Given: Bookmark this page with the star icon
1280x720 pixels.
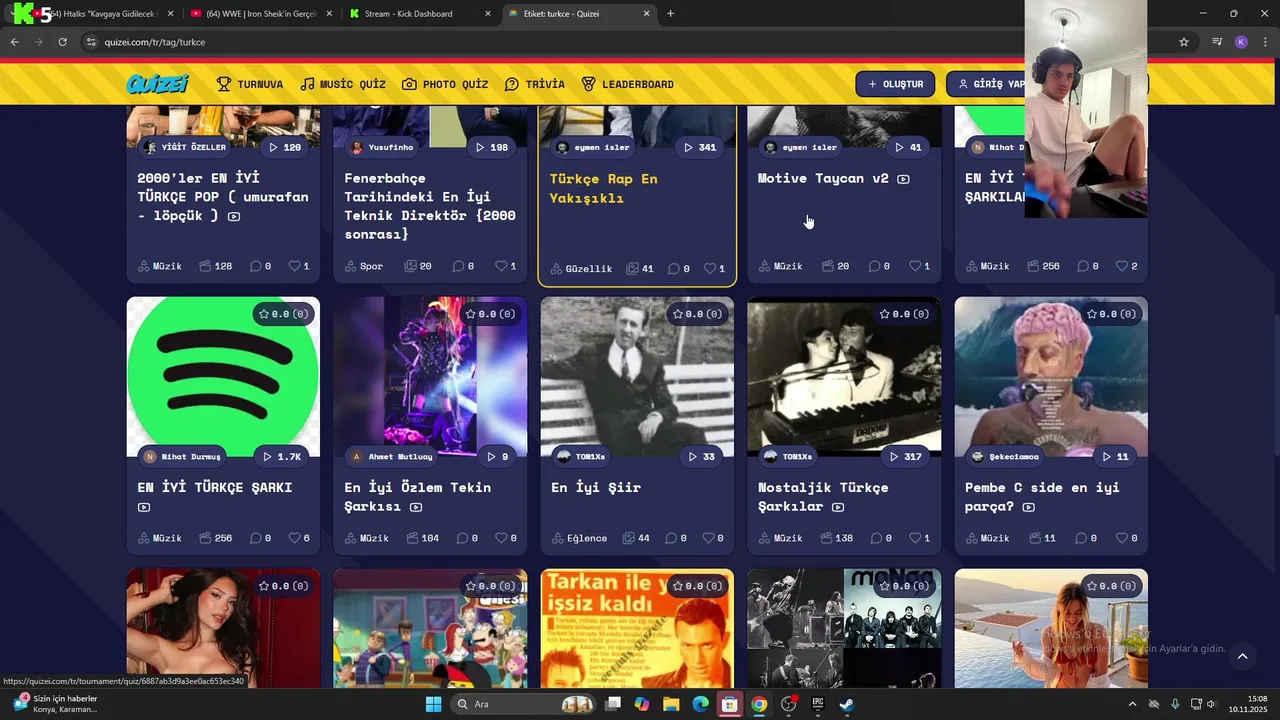Looking at the screenshot, I should coord(1184,42).
